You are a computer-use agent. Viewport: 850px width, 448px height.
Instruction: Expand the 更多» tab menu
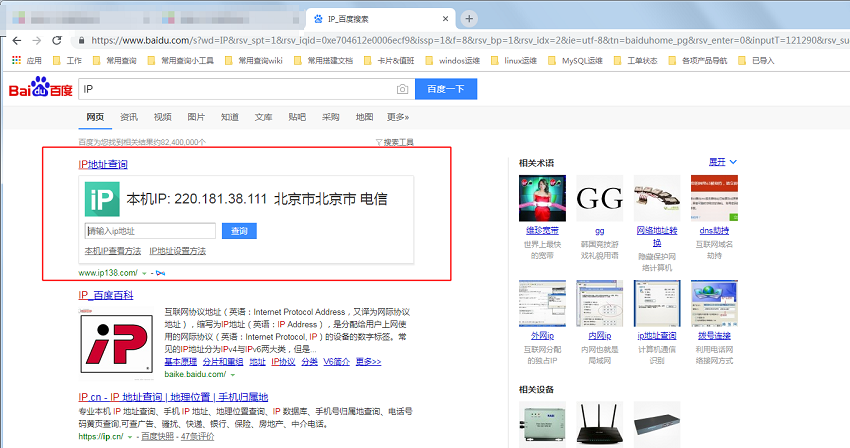click(x=398, y=117)
